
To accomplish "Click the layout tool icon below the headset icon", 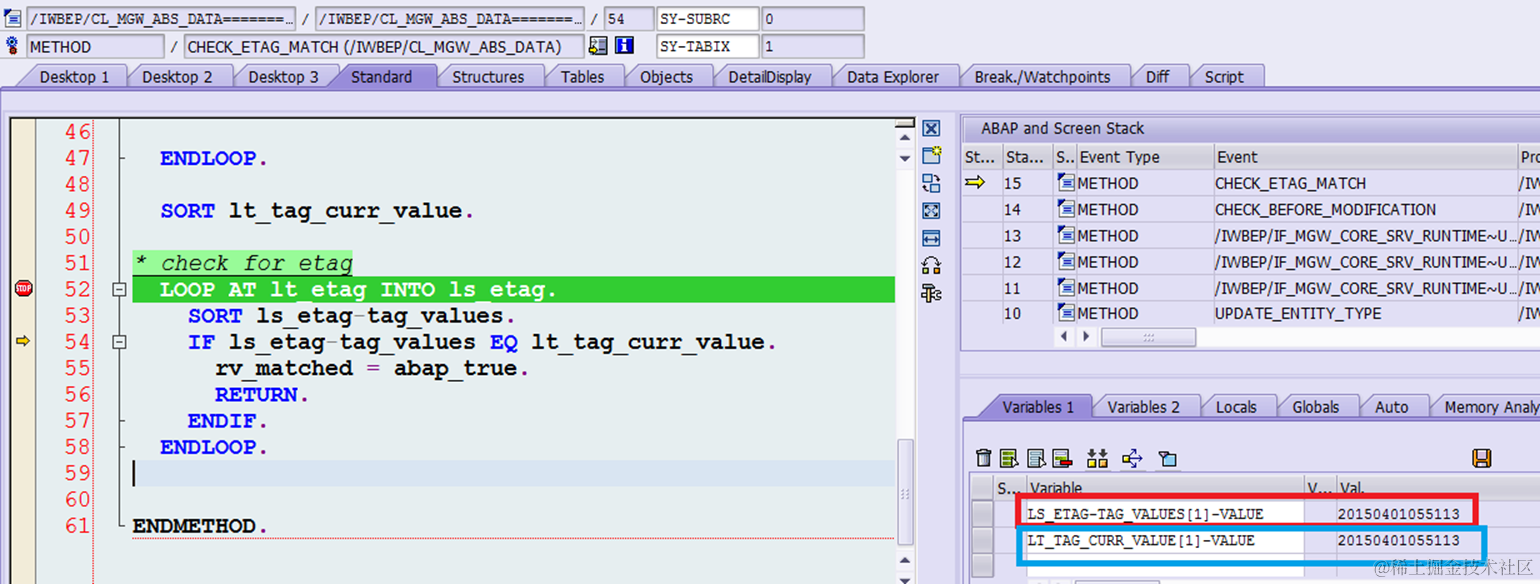I will click(x=931, y=293).
